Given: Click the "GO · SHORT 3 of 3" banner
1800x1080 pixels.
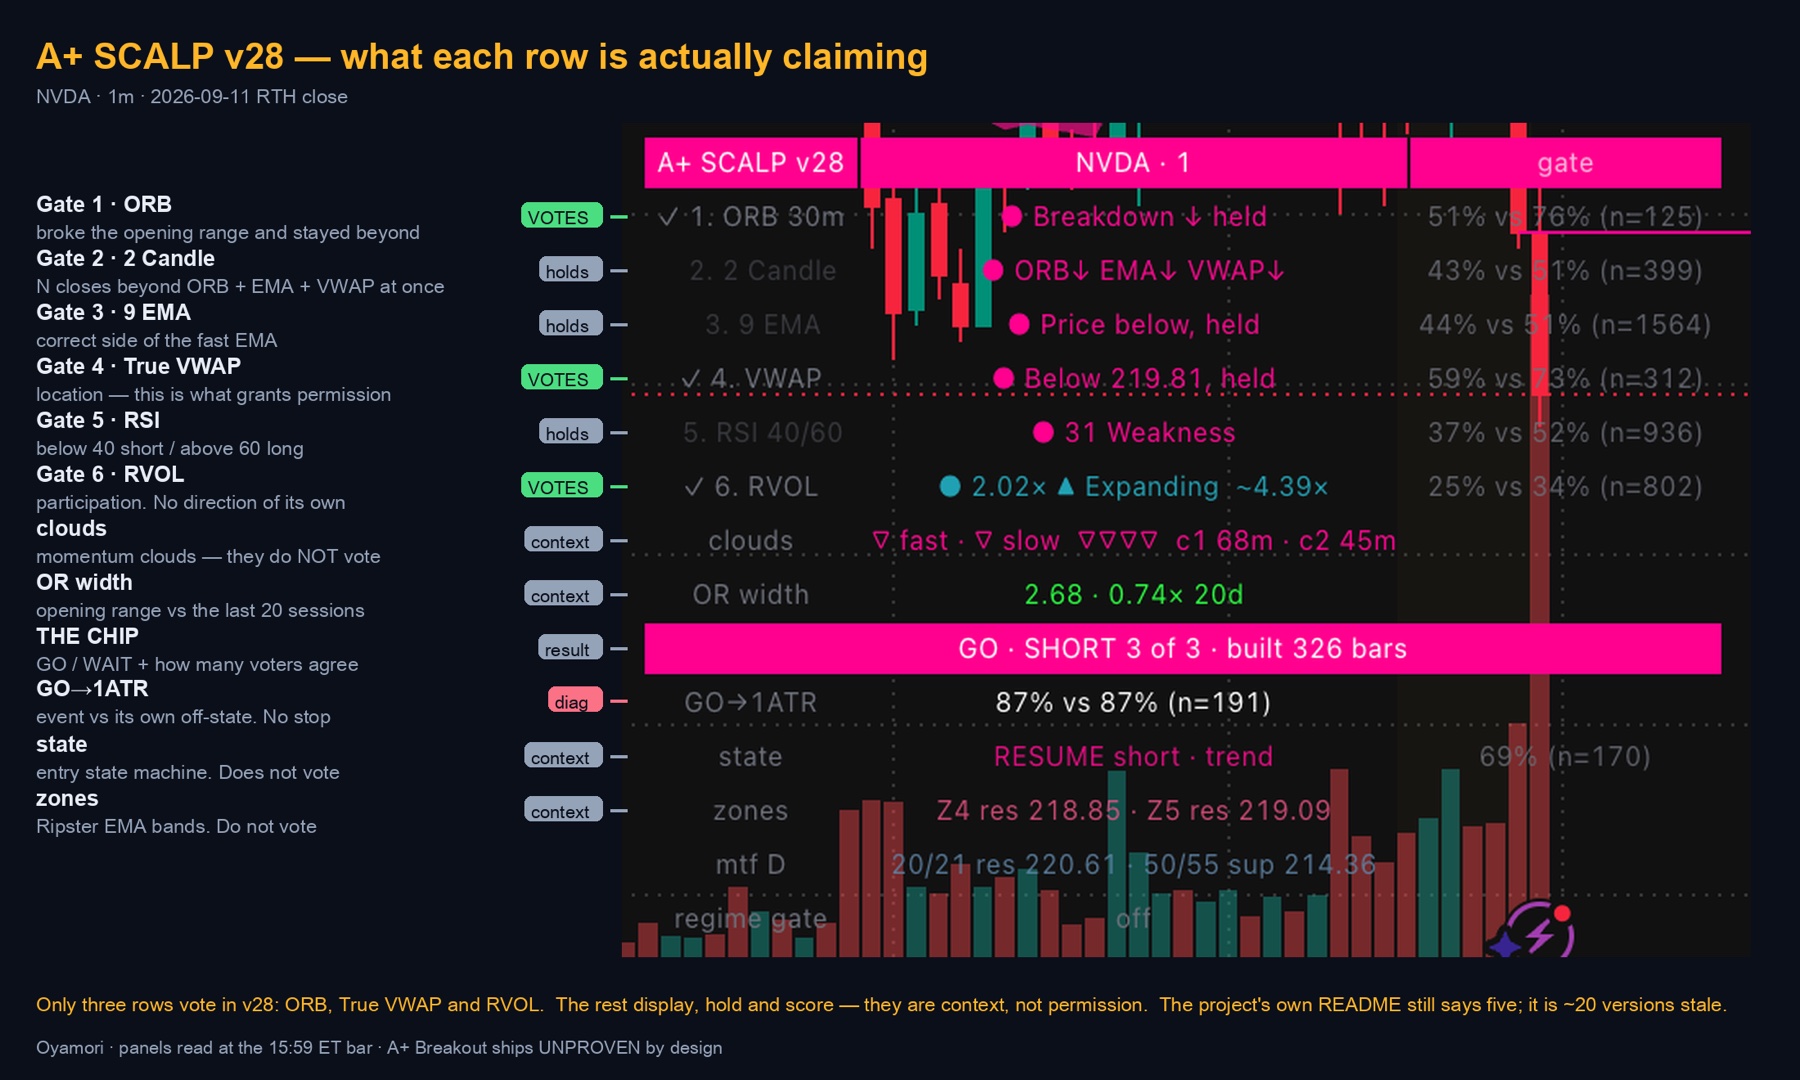Looking at the screenshot, I should tap(1182, 648).
